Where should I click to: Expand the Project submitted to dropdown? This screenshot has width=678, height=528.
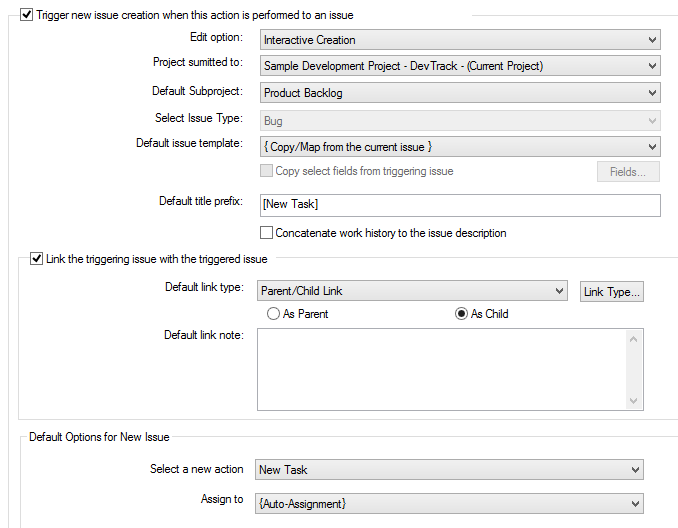[x=460, y=66]
